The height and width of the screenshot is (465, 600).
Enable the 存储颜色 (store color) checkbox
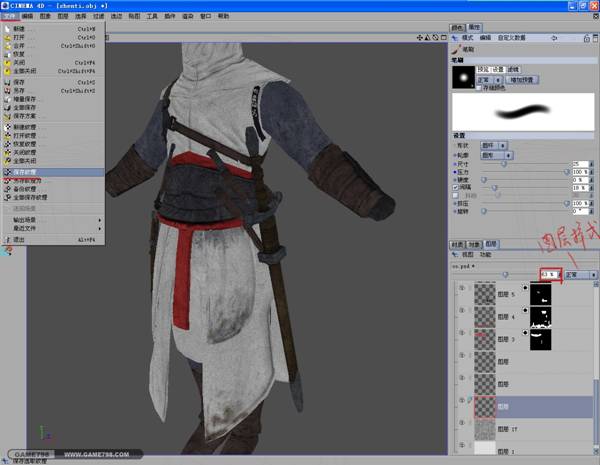click(478, 87)
